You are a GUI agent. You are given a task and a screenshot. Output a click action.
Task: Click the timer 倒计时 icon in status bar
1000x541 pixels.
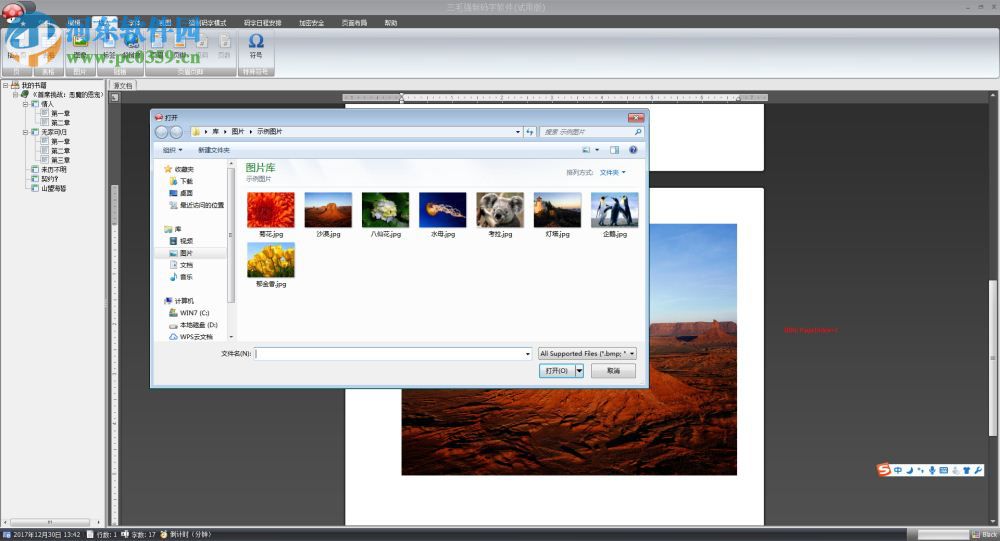(x=163, y=535)
